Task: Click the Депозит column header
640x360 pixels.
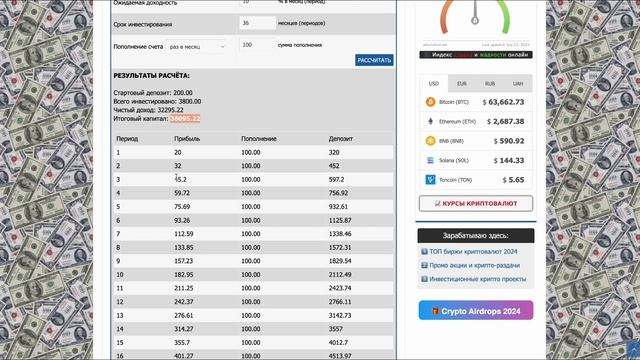Action: click(340, 139)
